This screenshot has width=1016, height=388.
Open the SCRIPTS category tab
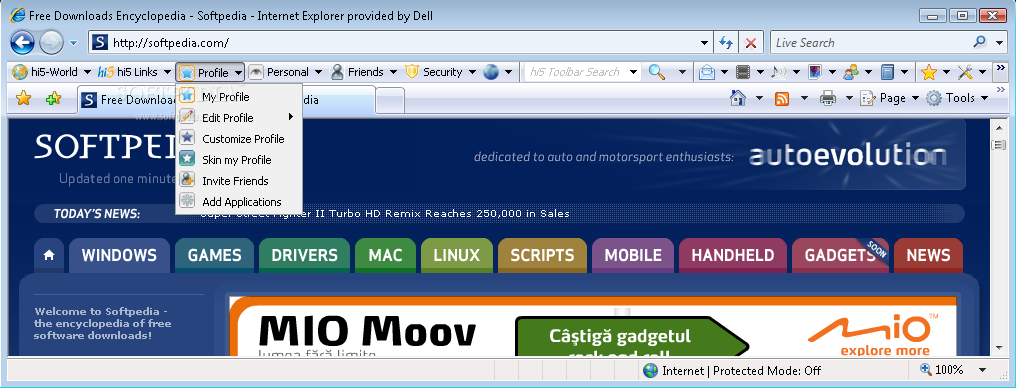542,255
